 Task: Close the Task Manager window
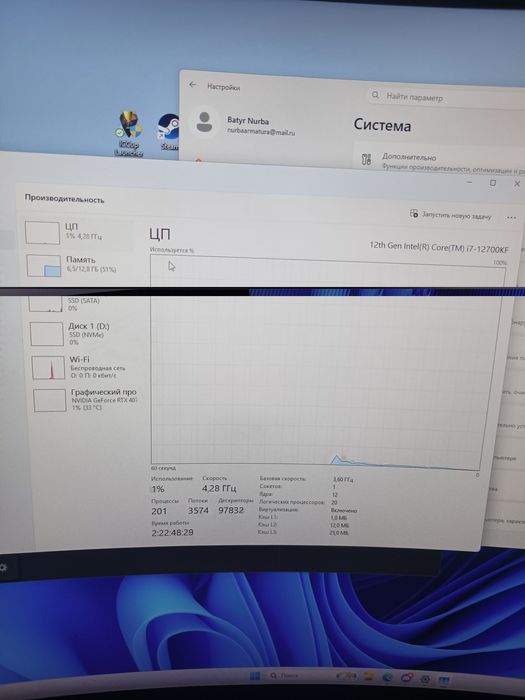coord(517,183)
